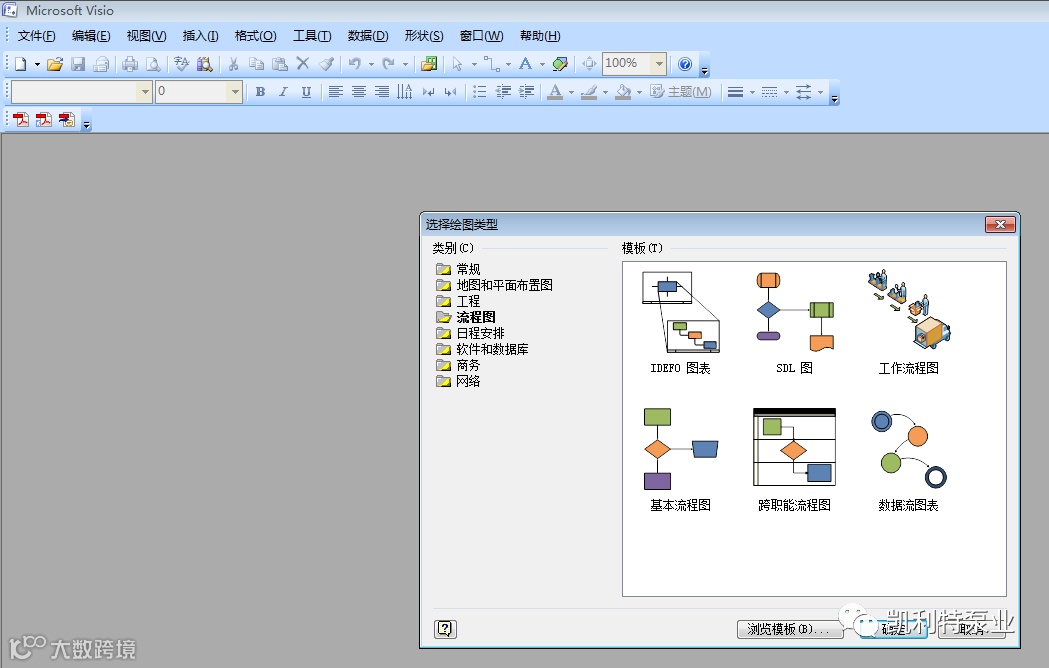
Task: Click the Delete X icon
Action: tap(303, 64)
